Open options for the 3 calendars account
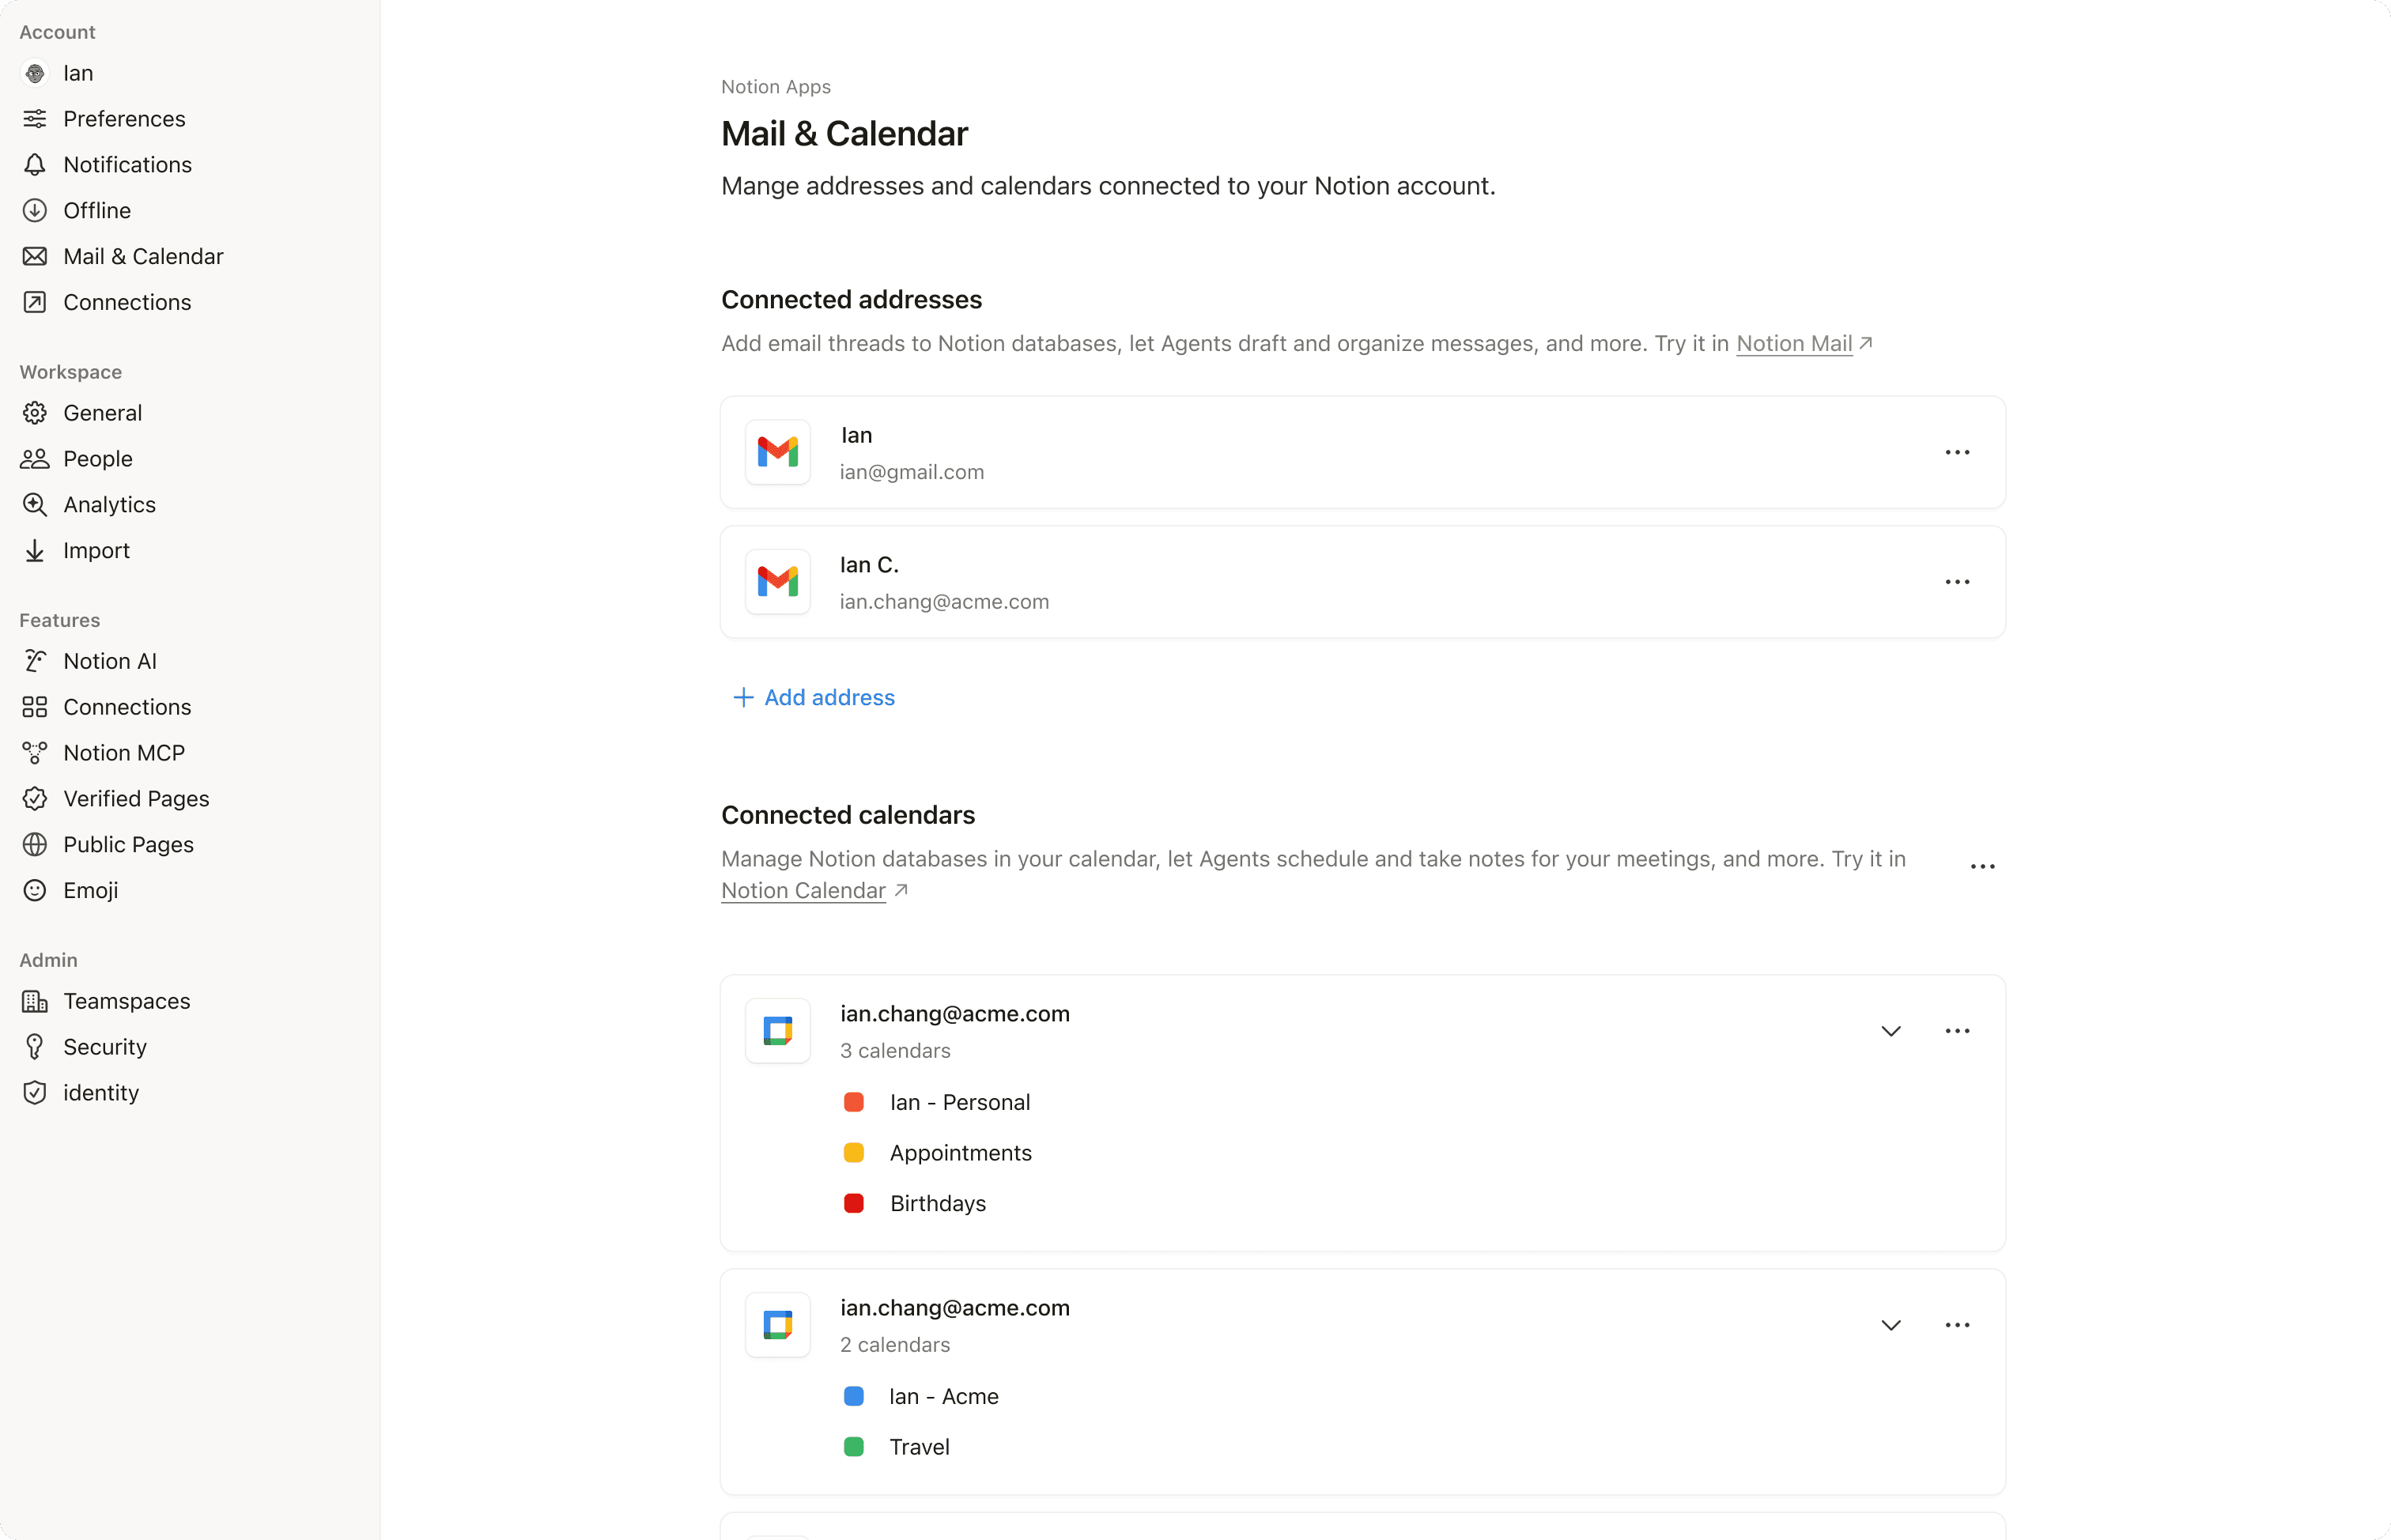 (1957, 1031)
